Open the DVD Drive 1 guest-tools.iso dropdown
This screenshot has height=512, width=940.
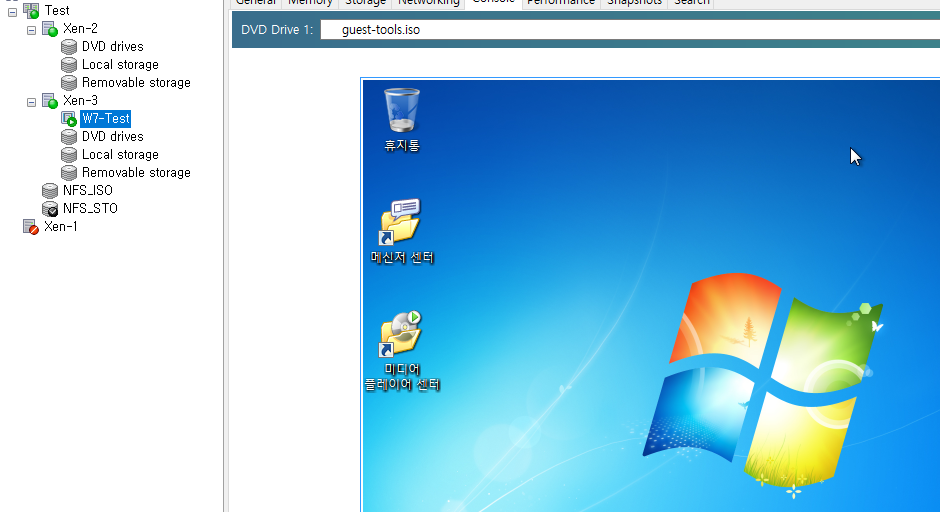click(x=629, y=29)
